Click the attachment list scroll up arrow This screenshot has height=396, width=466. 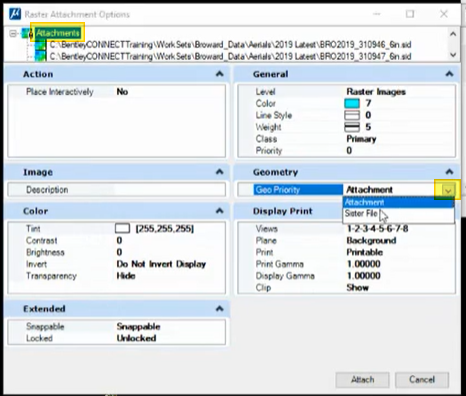(453, 34)
